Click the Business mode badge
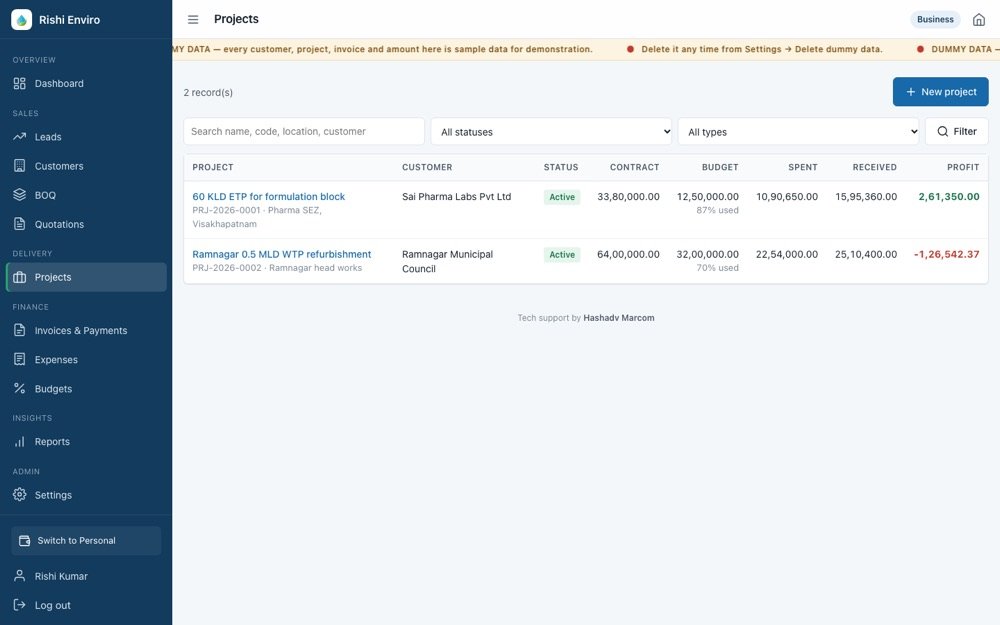The height and width of the screenshot is (625, 1000). pyautogui.click(x=935, y=19)
